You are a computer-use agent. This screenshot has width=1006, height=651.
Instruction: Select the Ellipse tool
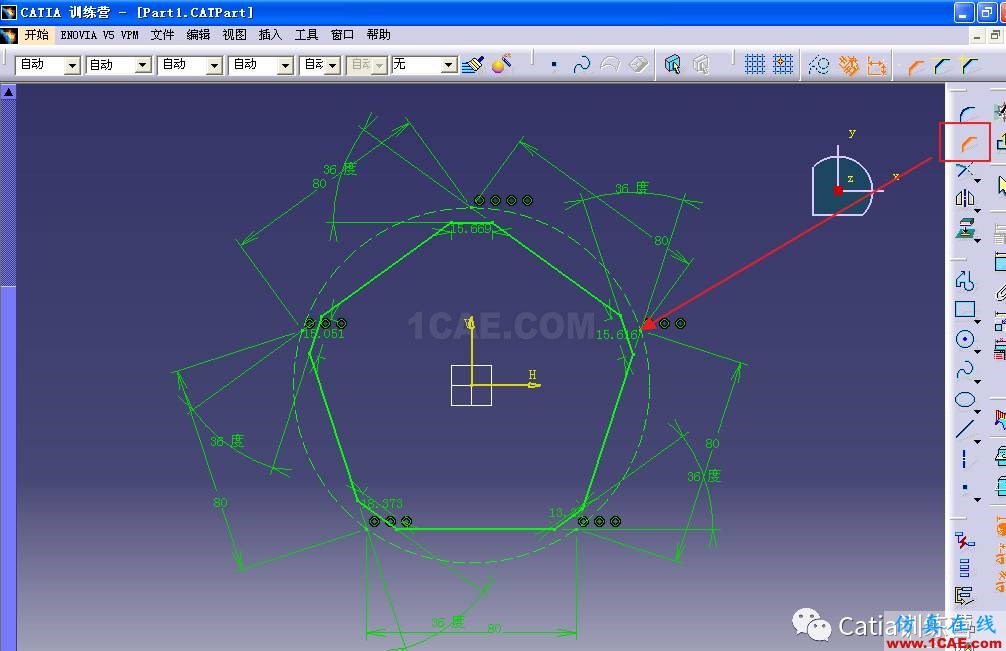[964, 400]
